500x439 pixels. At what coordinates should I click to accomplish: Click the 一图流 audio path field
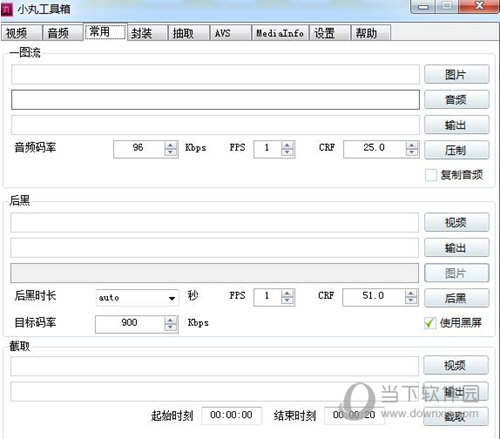point(215,100)
